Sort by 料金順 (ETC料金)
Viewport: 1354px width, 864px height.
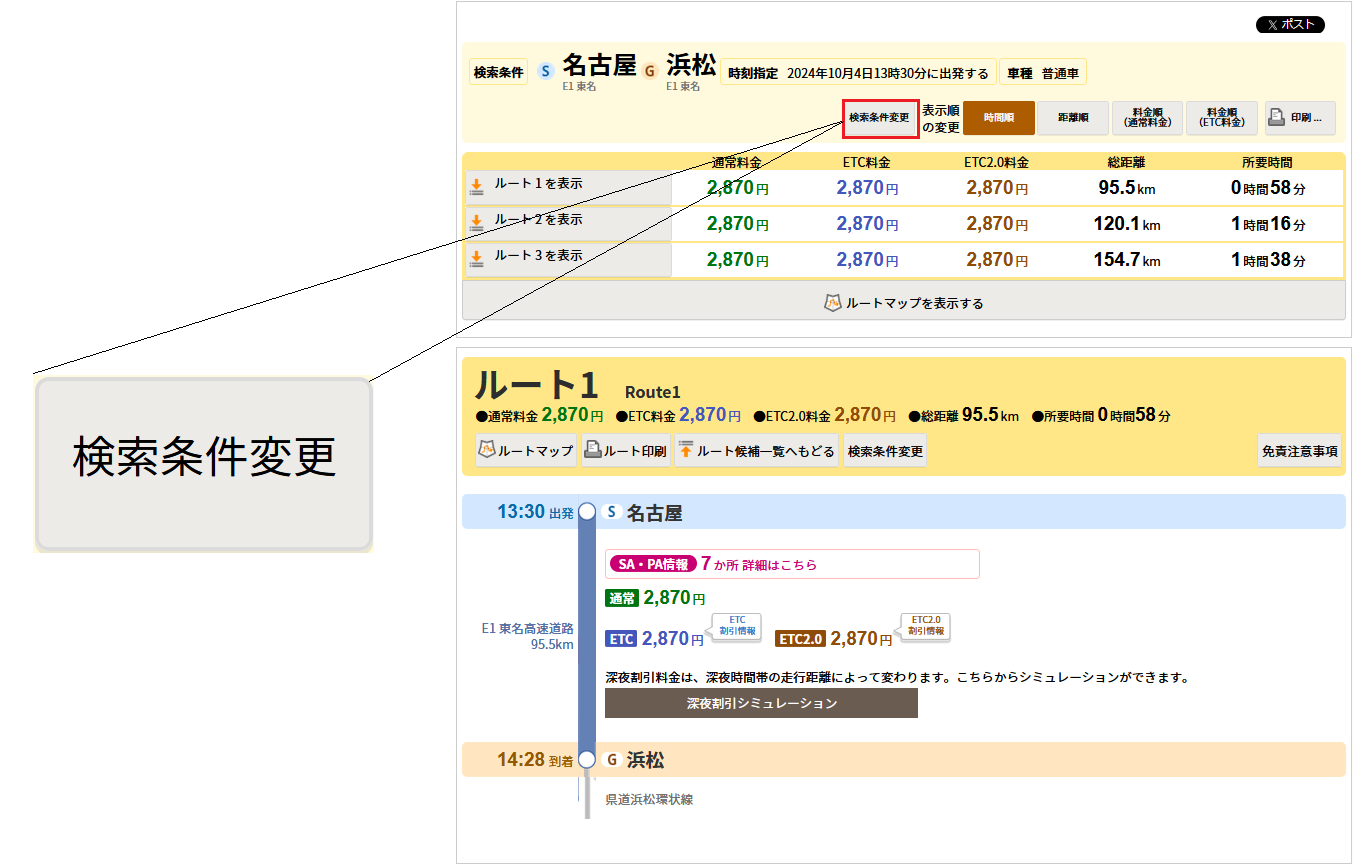[1222, 118]
